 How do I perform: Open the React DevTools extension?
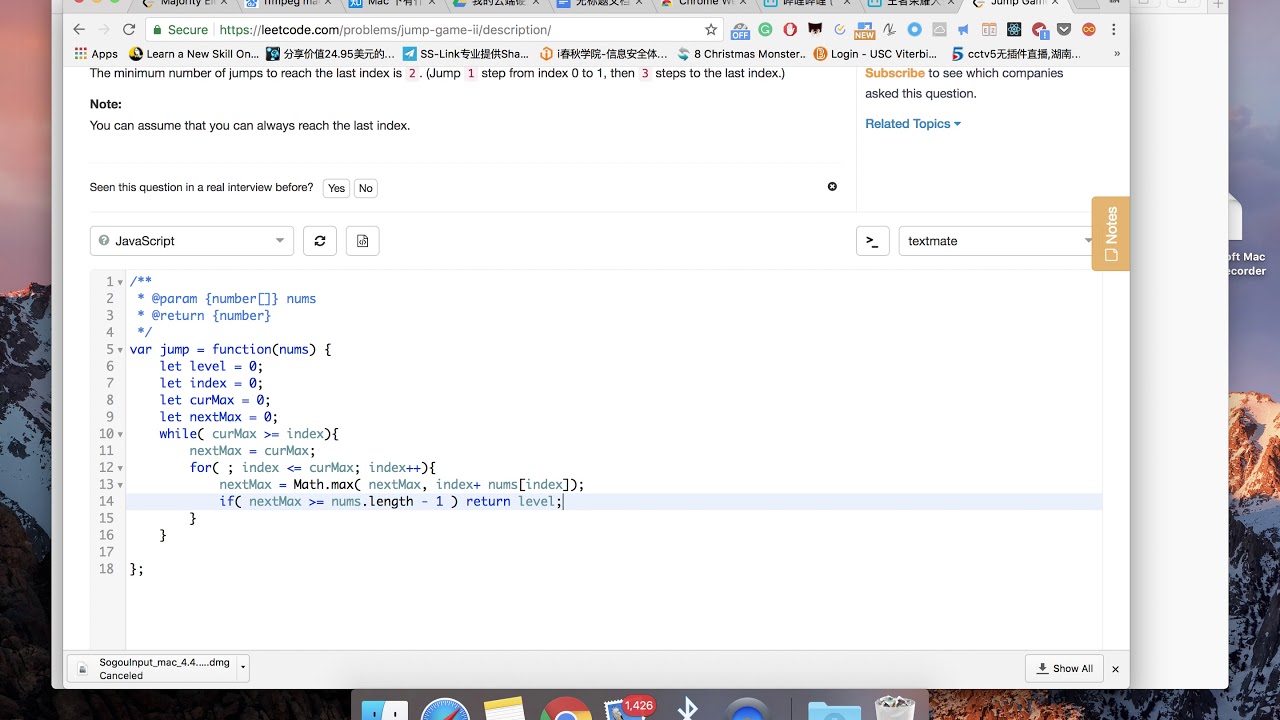(1016, 30)
